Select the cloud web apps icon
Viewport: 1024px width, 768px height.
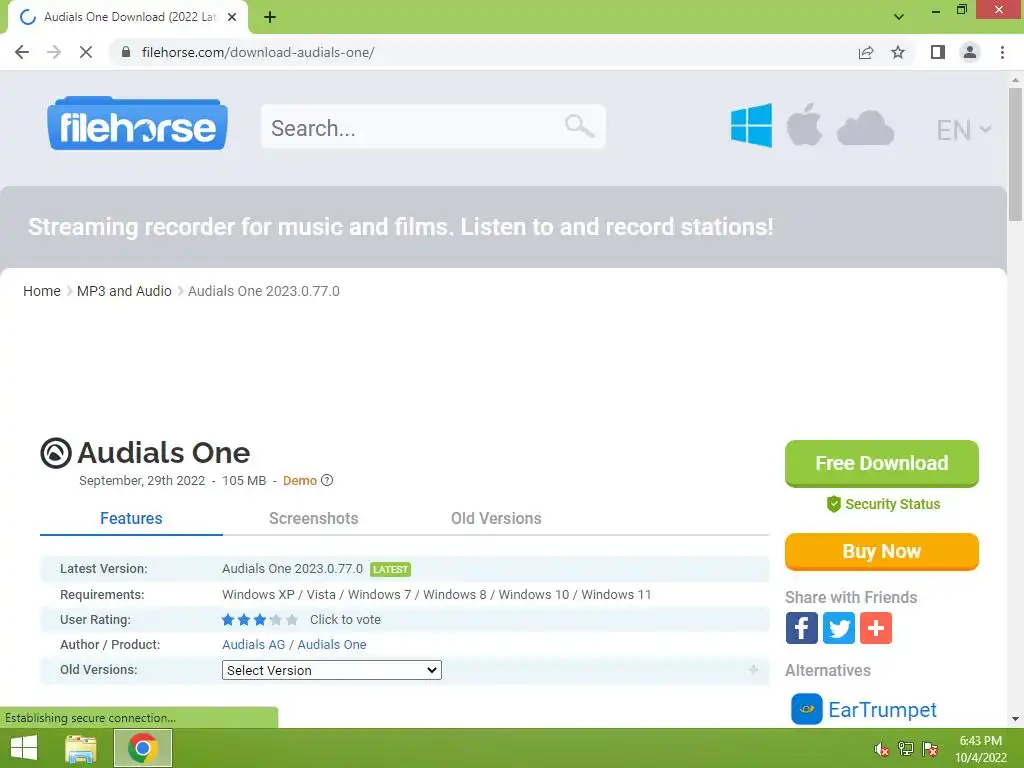coord(865,127)
